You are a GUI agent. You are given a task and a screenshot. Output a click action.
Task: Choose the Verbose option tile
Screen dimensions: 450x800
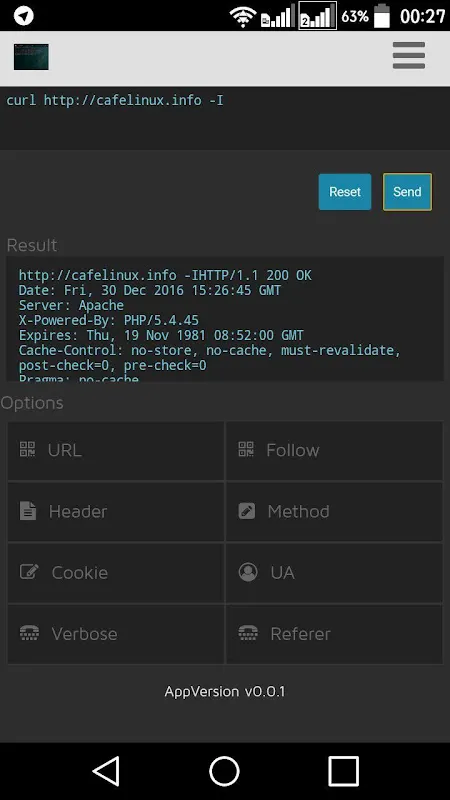pos(115,634)
